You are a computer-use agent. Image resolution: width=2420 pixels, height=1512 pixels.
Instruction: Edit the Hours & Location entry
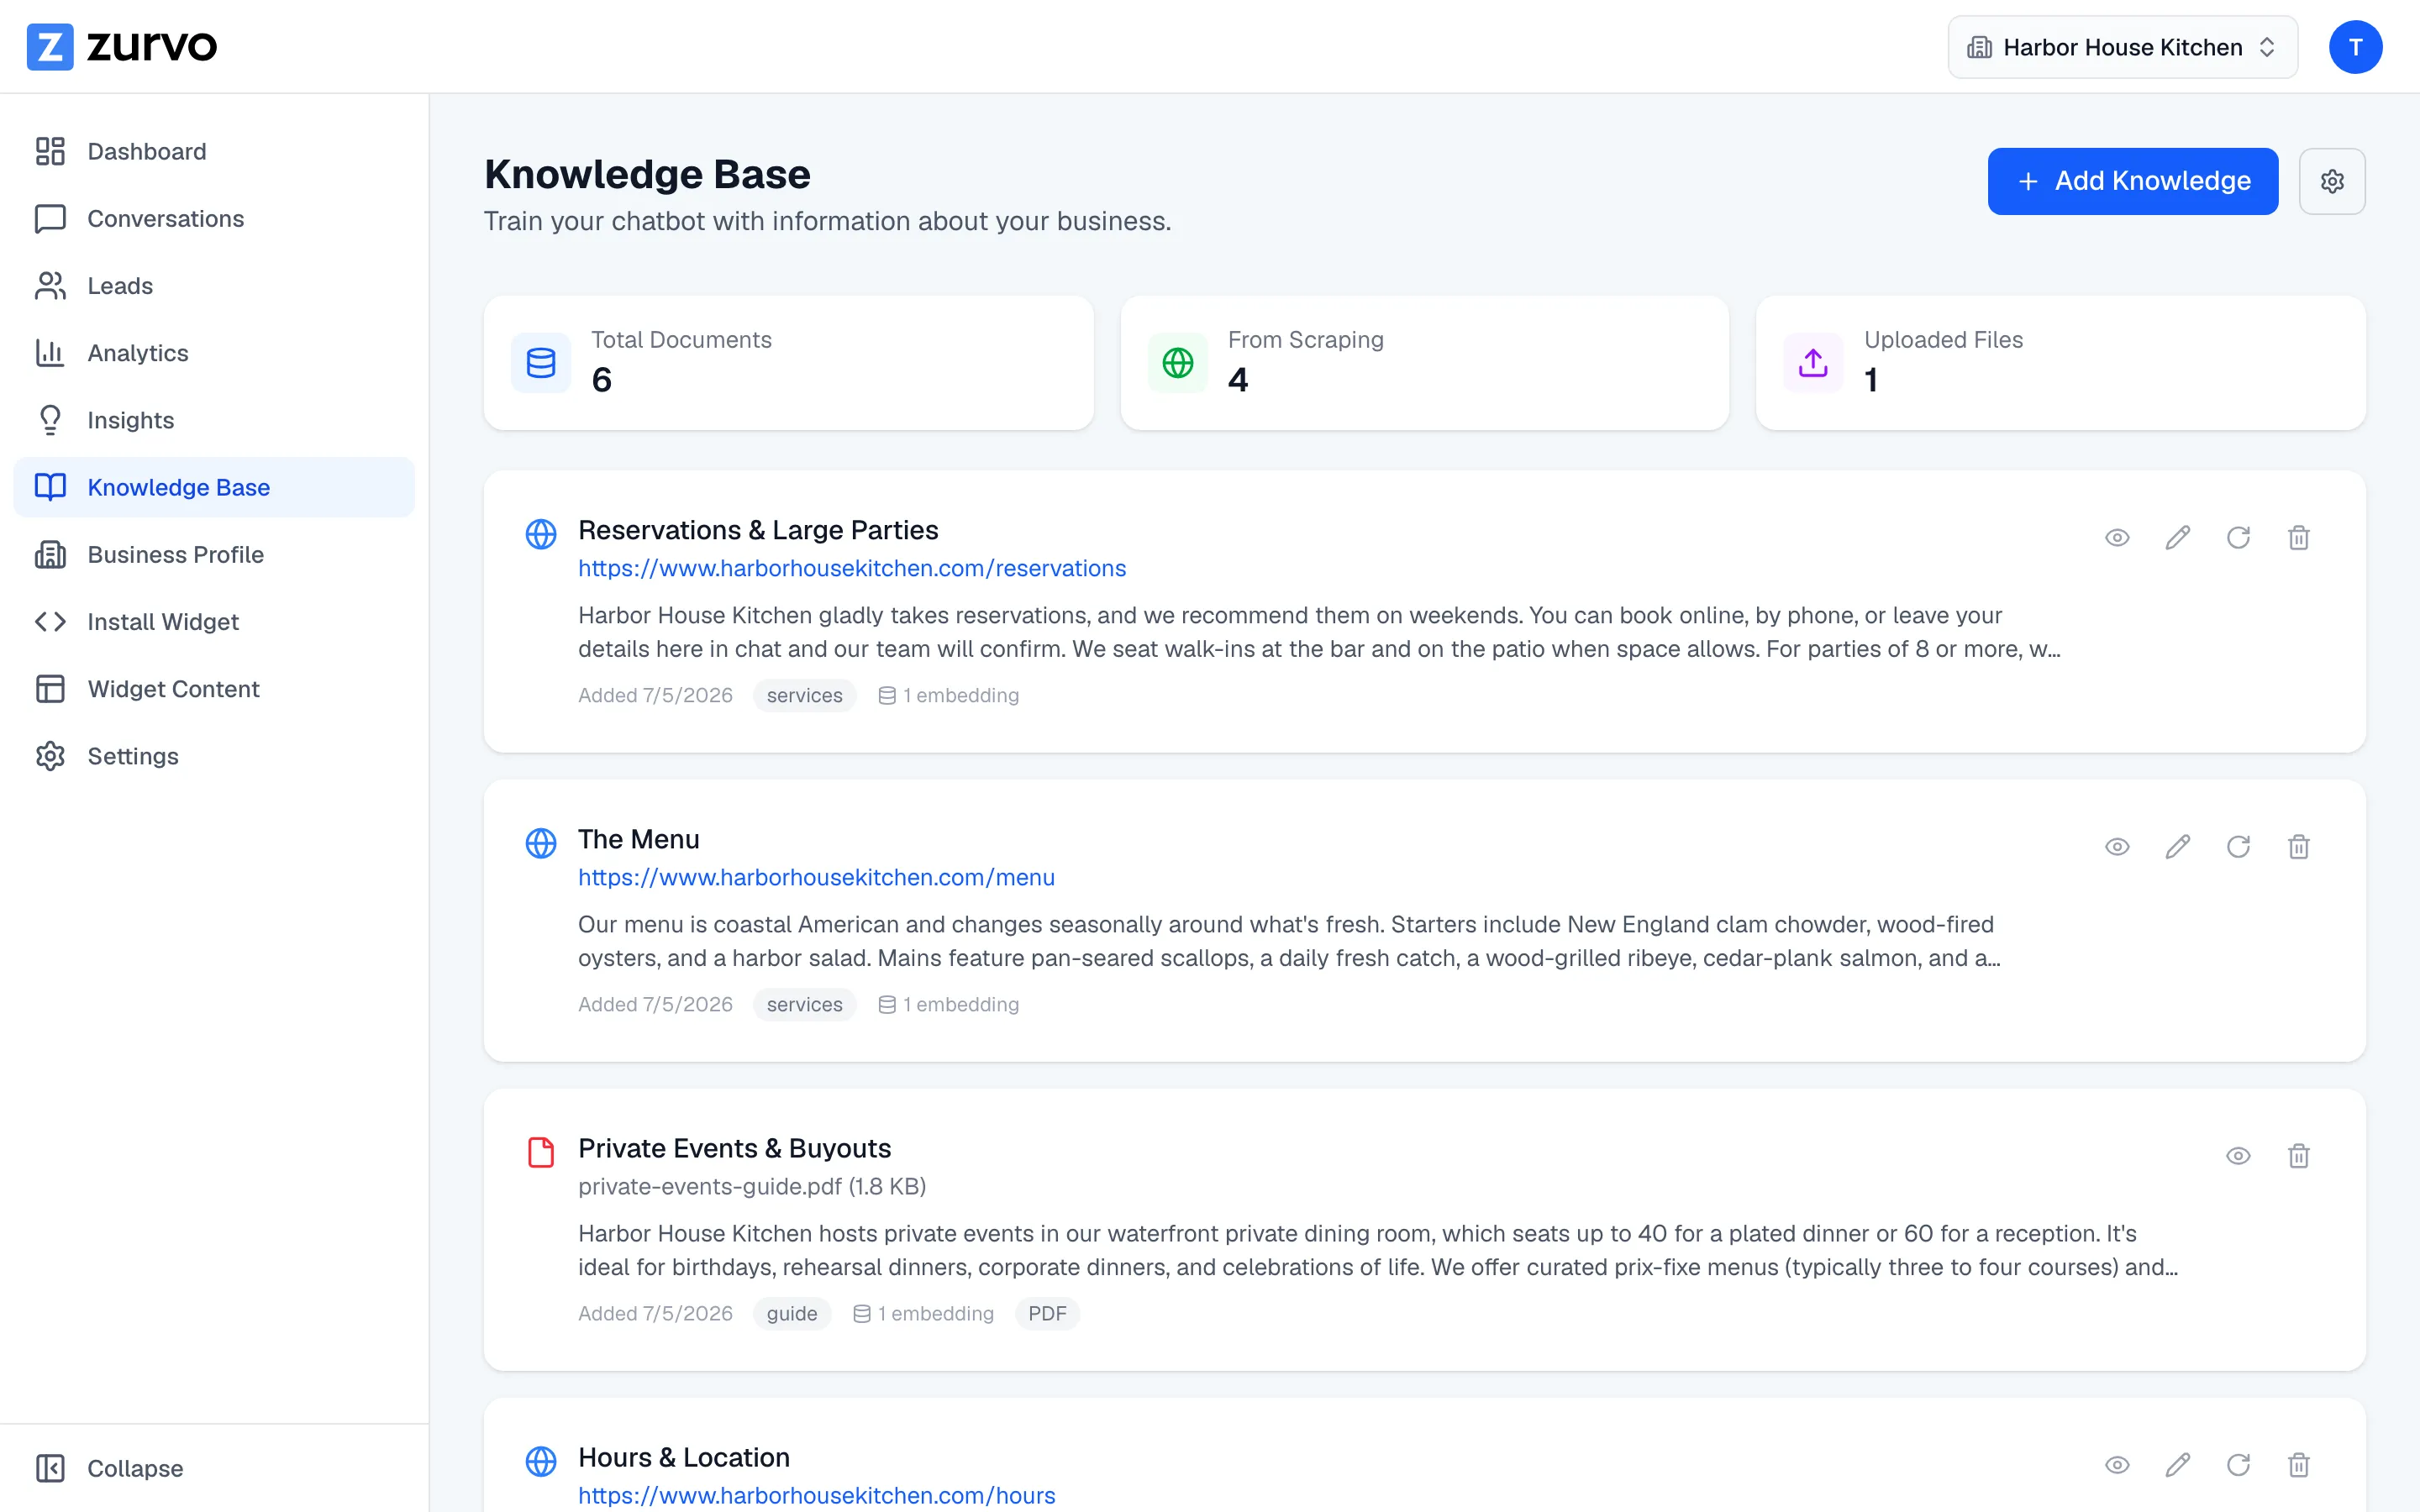point(2178,1465)
